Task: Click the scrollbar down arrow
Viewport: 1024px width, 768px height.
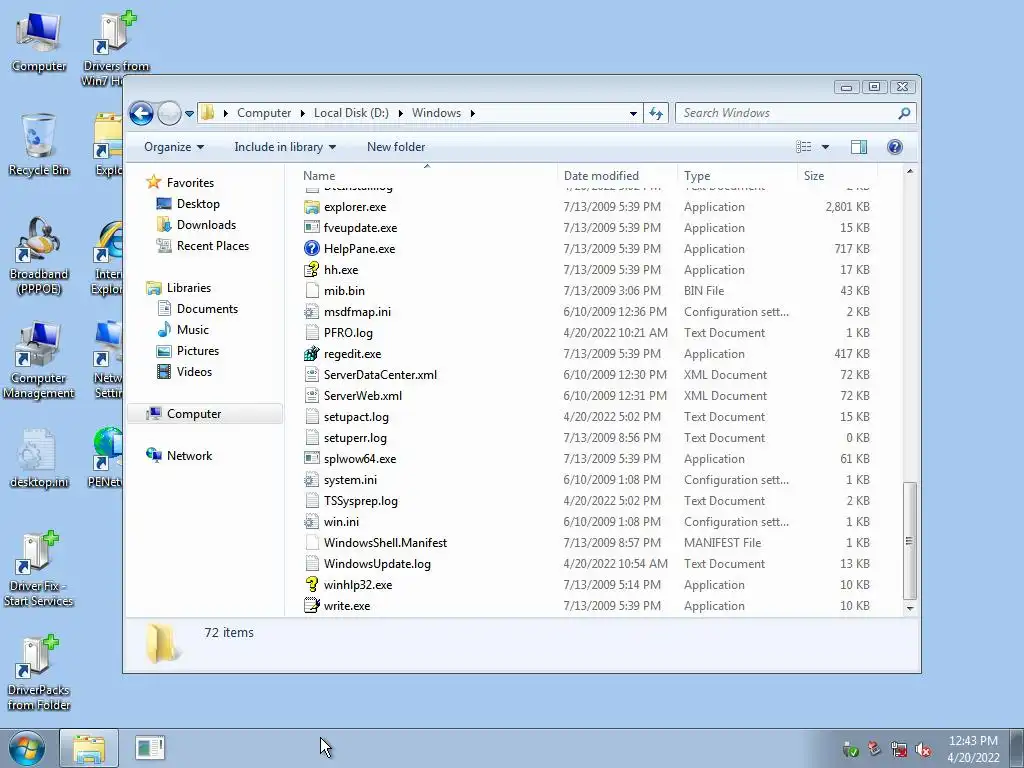Action: pos(910,608)
